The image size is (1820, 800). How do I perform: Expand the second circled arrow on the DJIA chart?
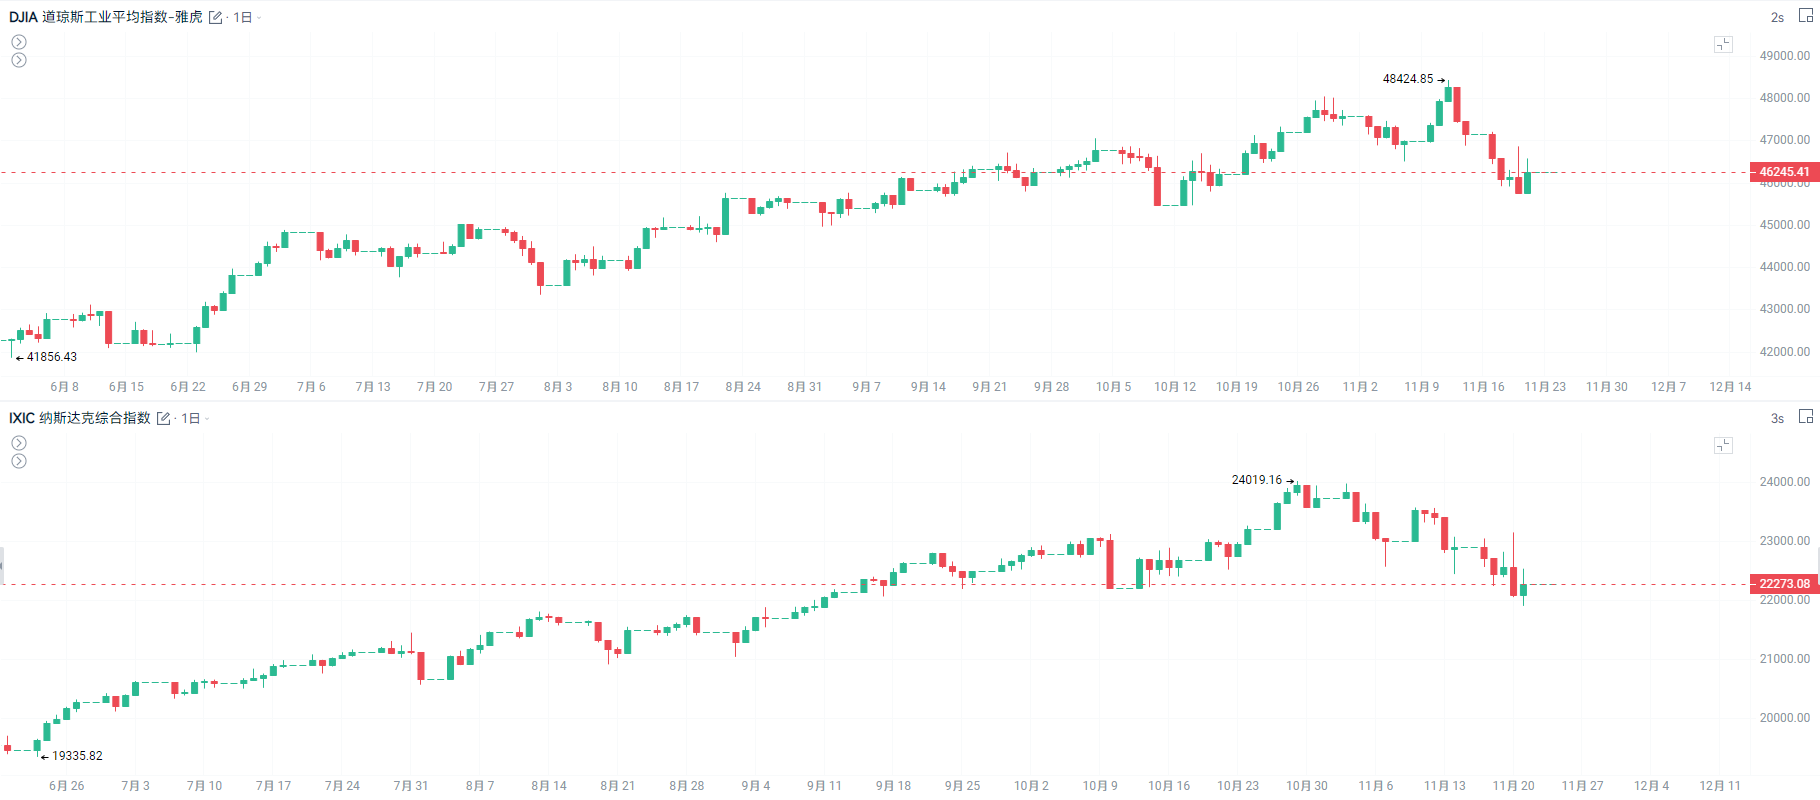click(19, 60)
